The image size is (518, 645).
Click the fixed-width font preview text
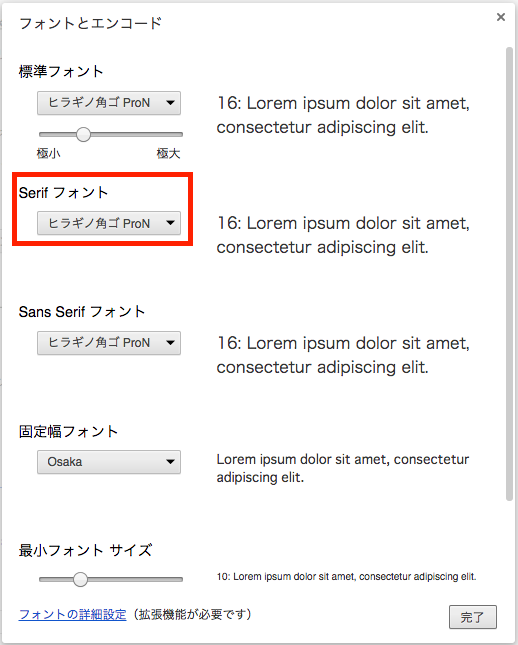(343, 468)
